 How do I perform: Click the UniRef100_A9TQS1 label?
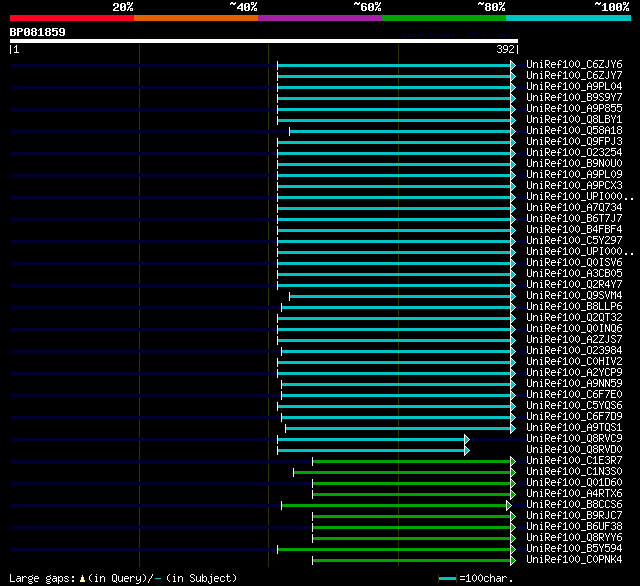coord(574,428)
